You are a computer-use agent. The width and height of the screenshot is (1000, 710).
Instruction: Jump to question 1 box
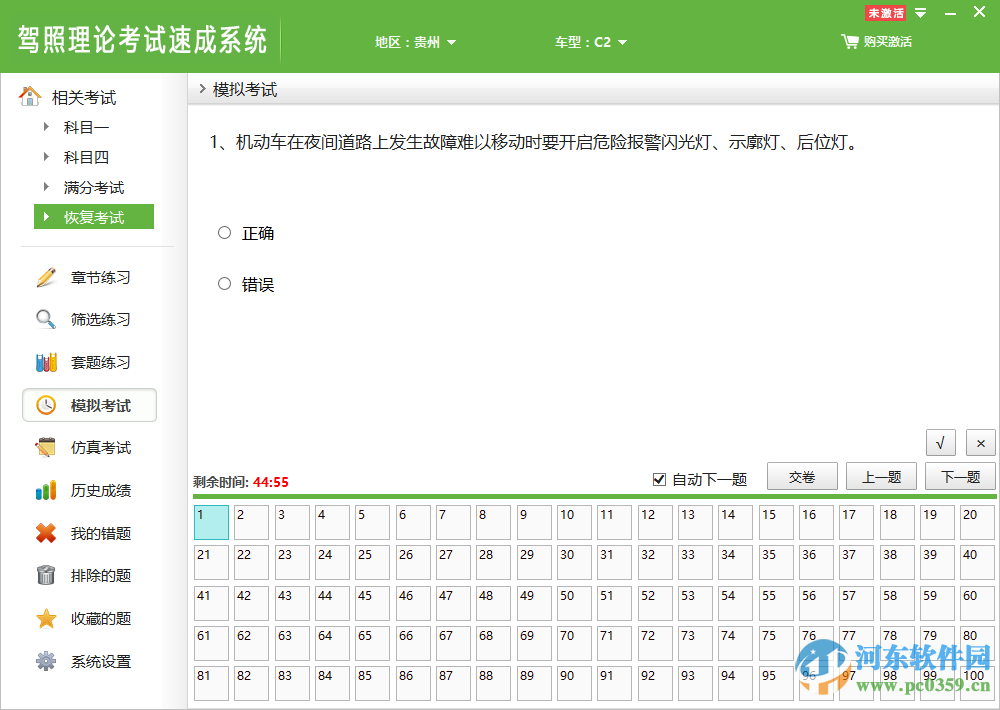tap(211, 522)
